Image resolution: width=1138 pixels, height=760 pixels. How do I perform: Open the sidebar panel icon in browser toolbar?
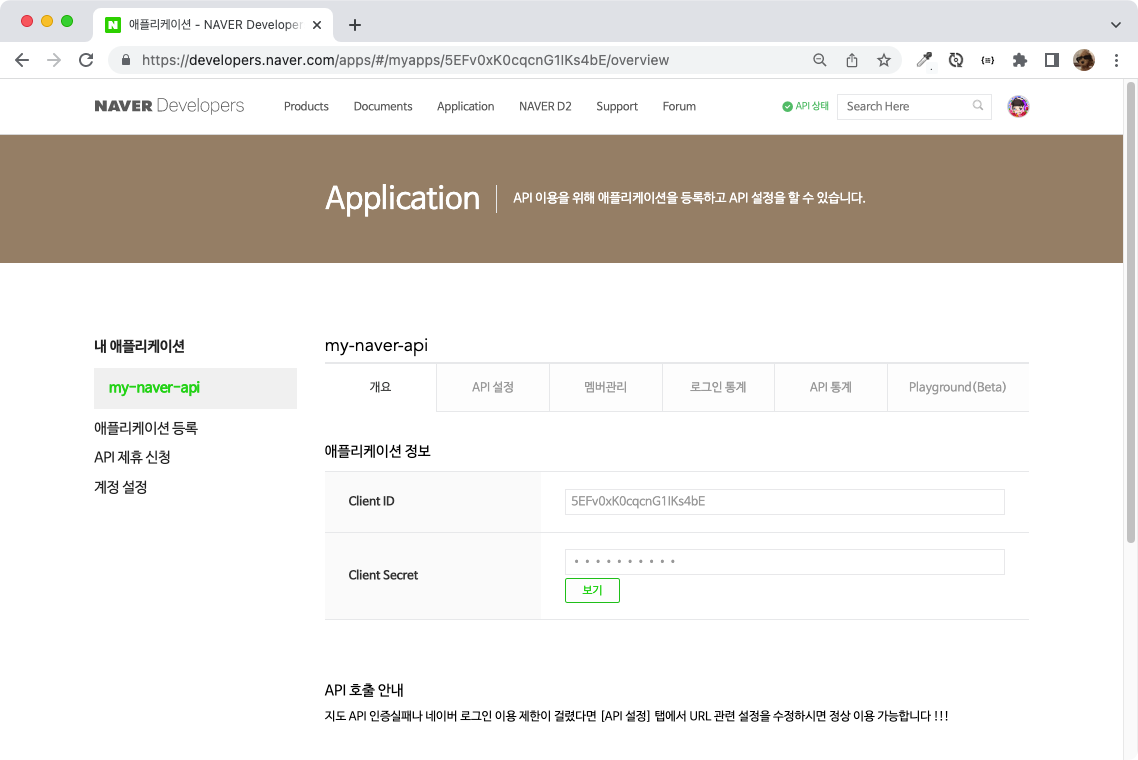click(x=1051, y=60)
